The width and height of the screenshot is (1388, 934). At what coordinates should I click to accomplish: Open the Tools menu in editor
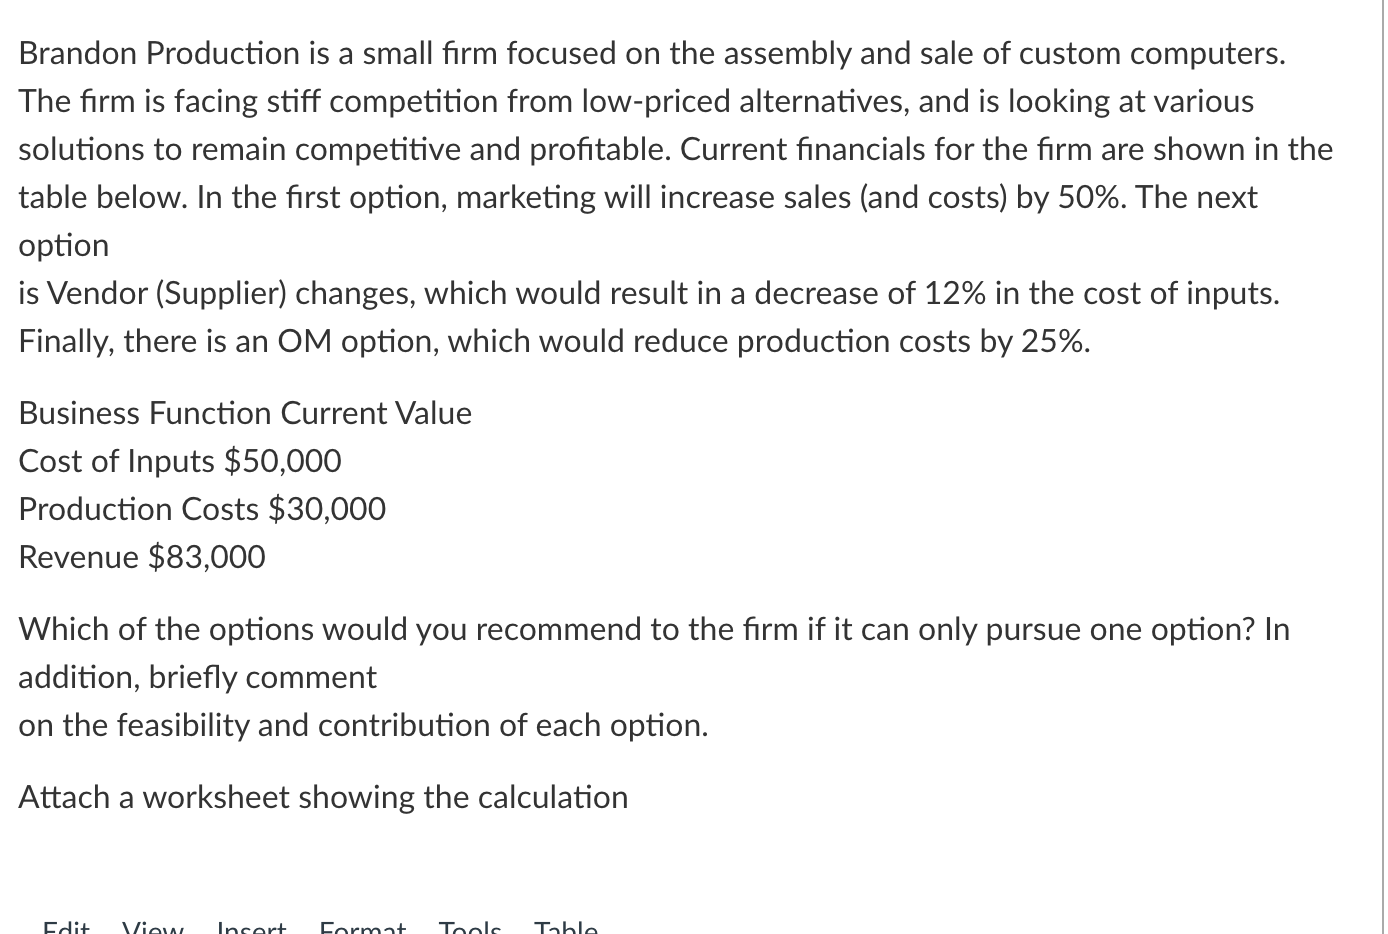click(470, 927)
